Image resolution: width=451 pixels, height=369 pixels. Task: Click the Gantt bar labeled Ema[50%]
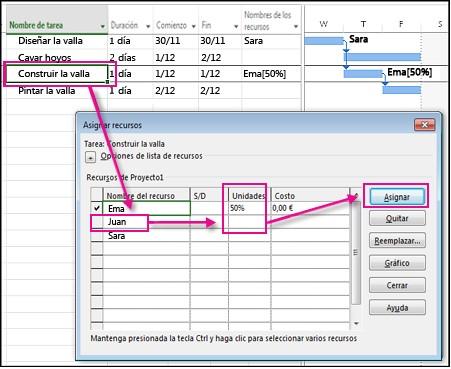click(363, 74)
